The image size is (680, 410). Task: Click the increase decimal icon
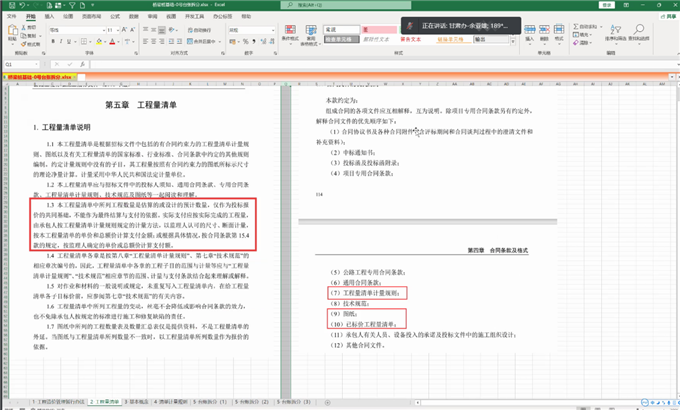tap(263, 42)
